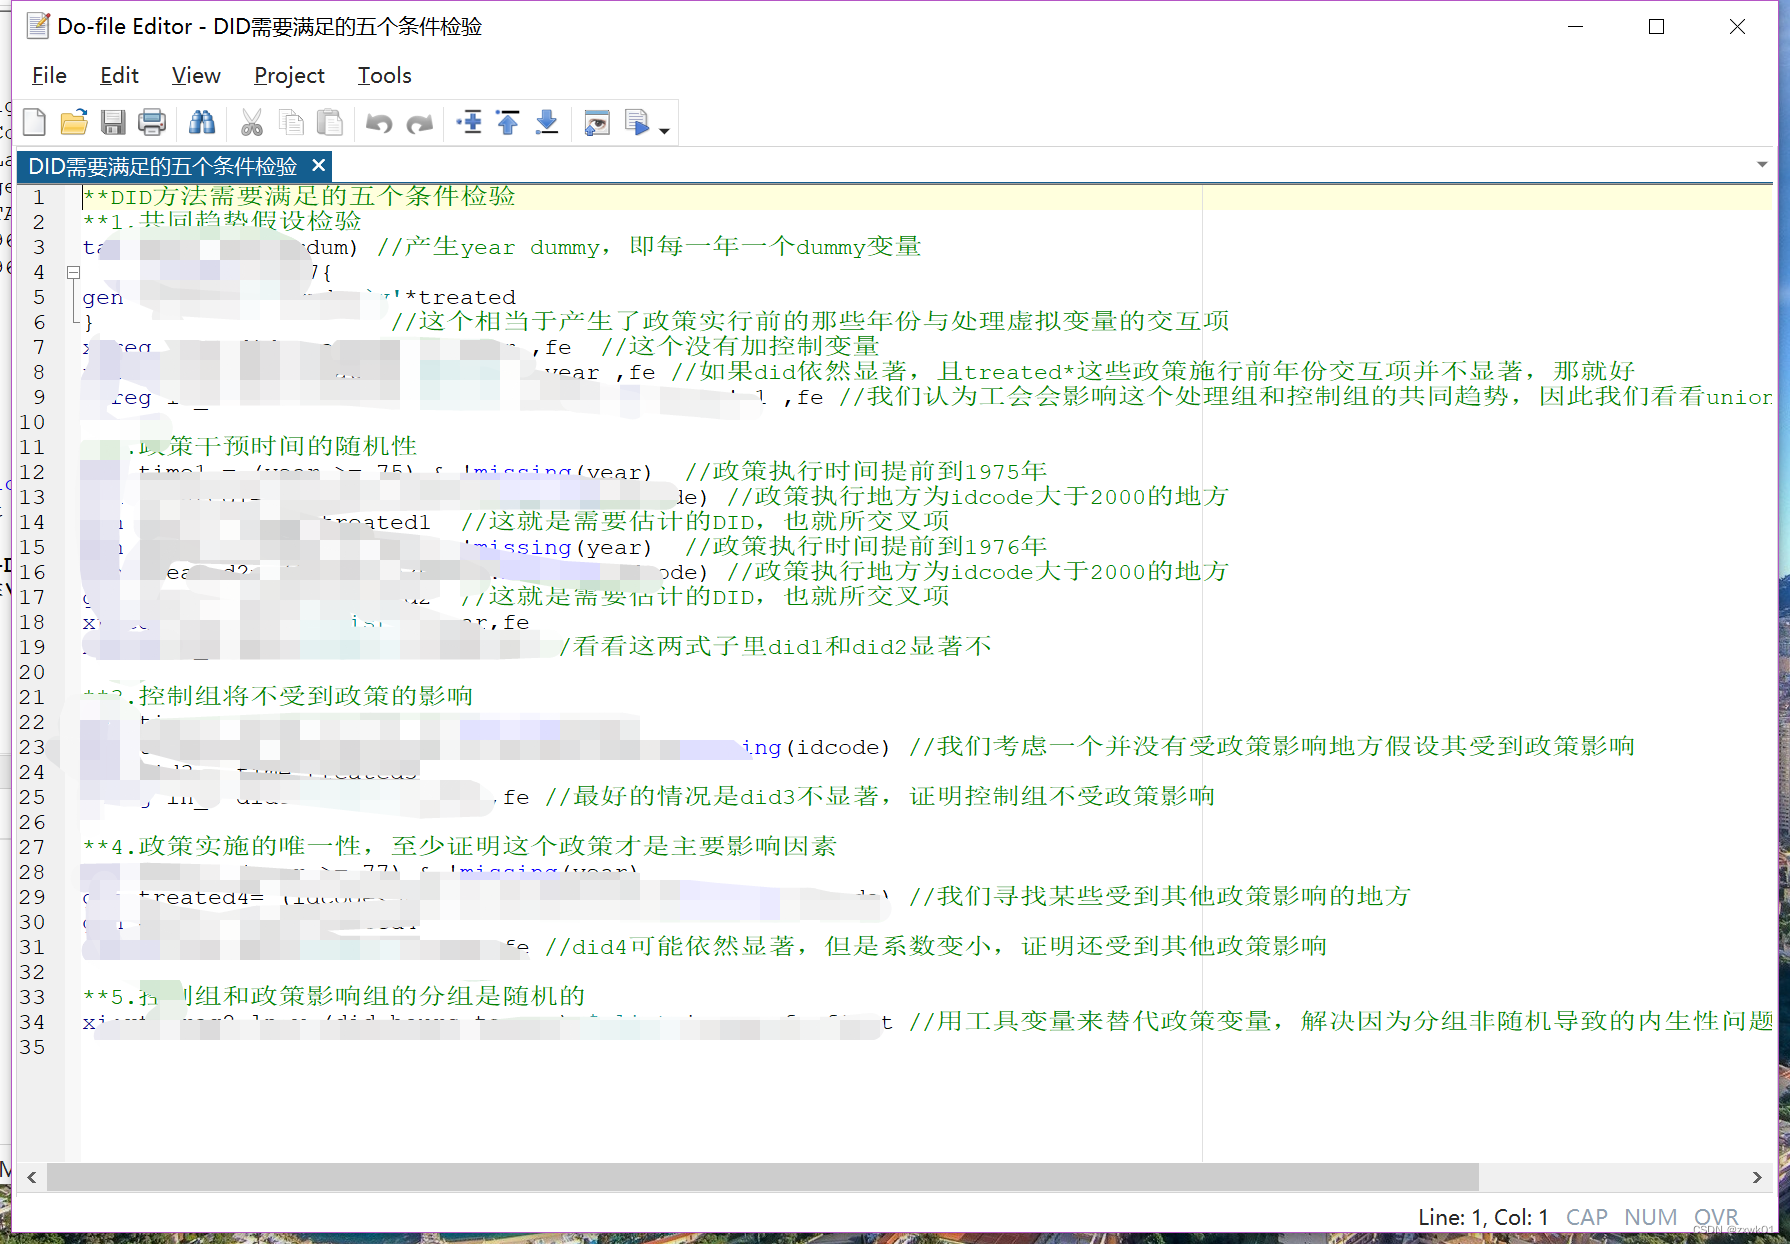Click the heading 控制组将不受到政策的影响
Image resolution: width=1790 pixels, height=1244 pixels.
pyautogui.click(x=306, y=696)
